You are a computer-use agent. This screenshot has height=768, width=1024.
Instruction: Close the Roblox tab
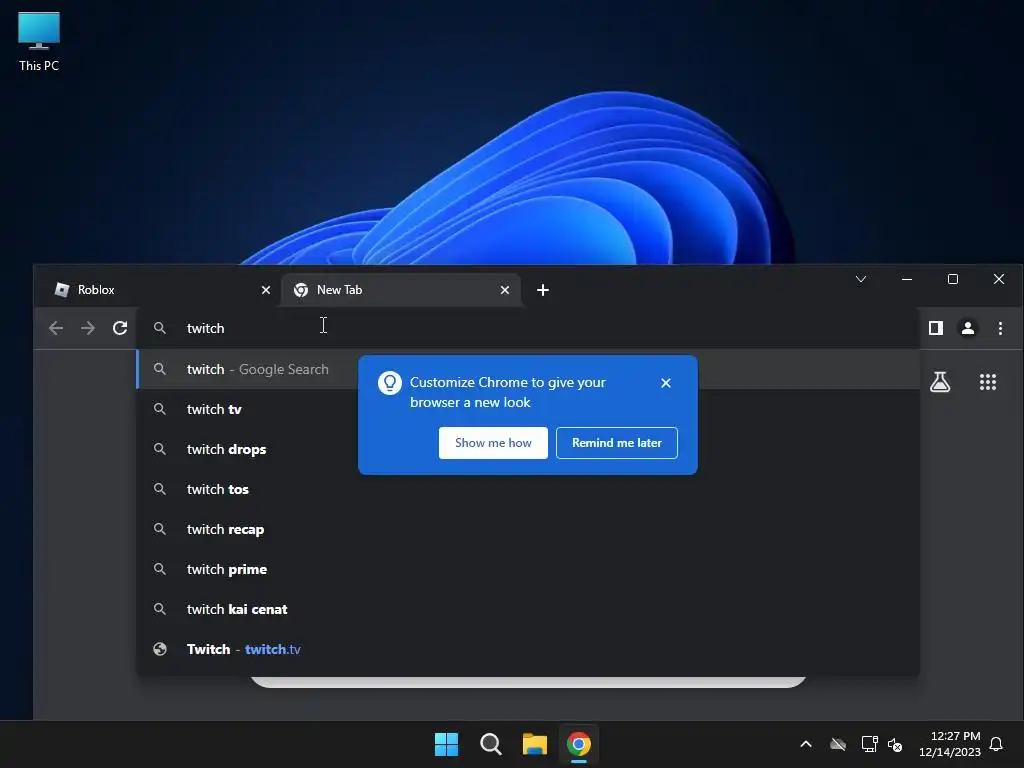[x=266, y=290]
